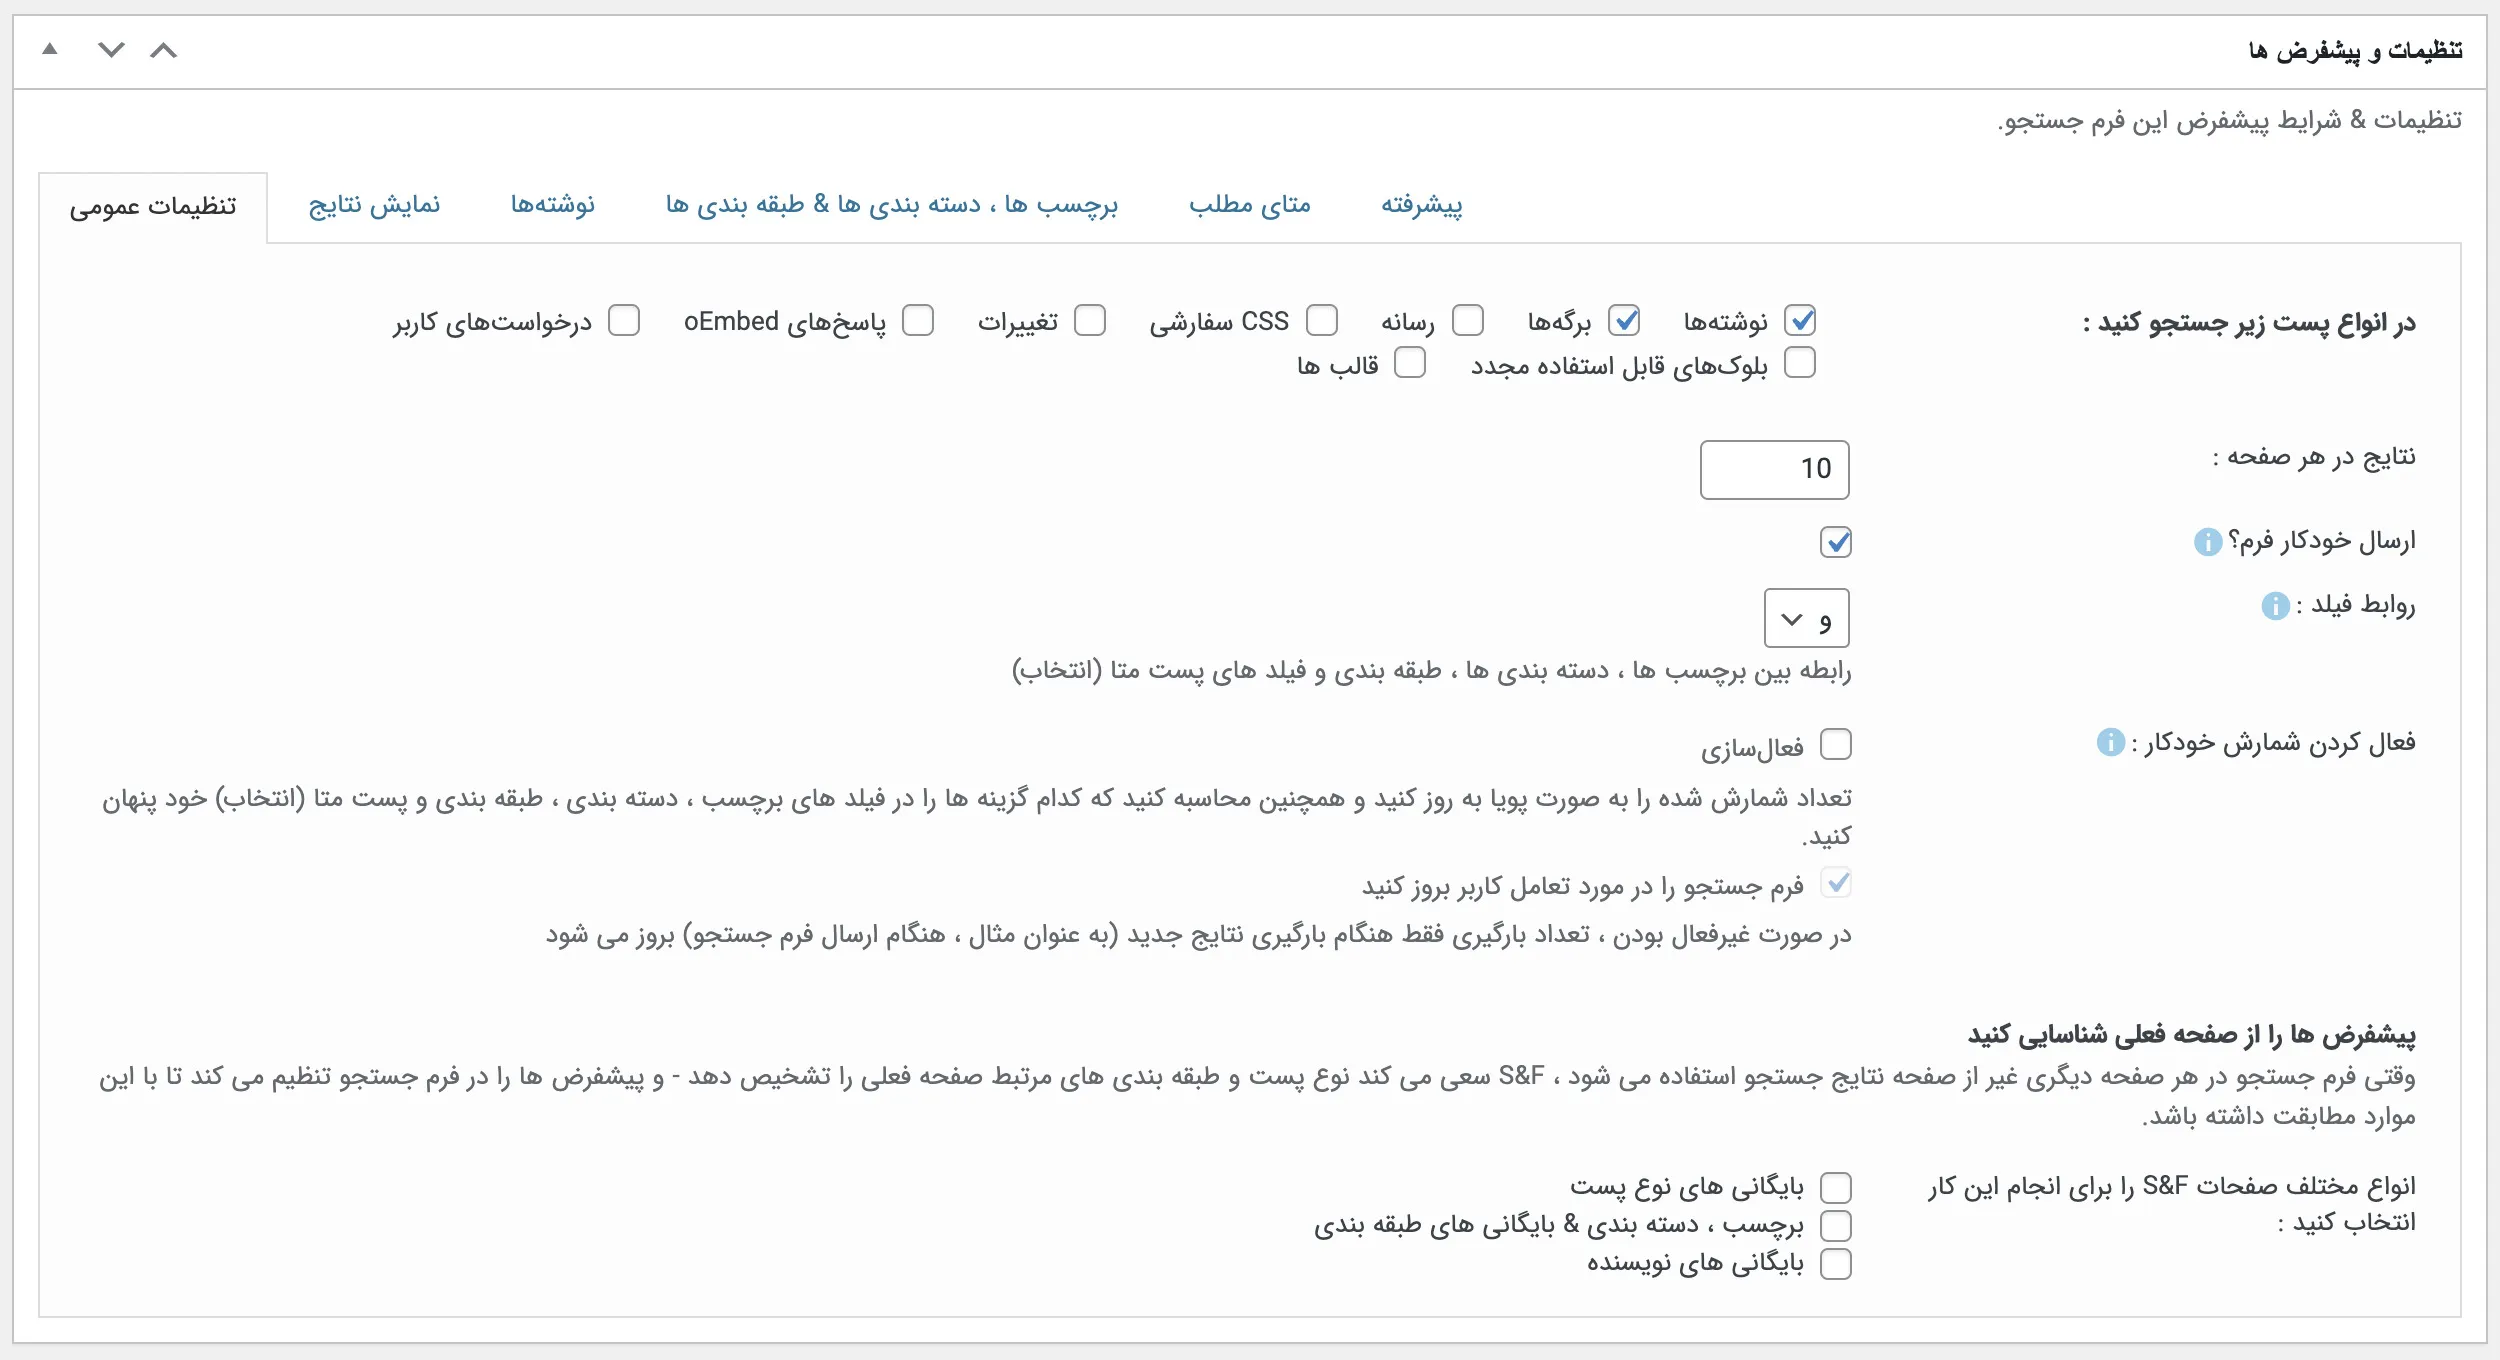Click the results per page field showing 10
2500x1360 pixels.
click(1775, 470)
